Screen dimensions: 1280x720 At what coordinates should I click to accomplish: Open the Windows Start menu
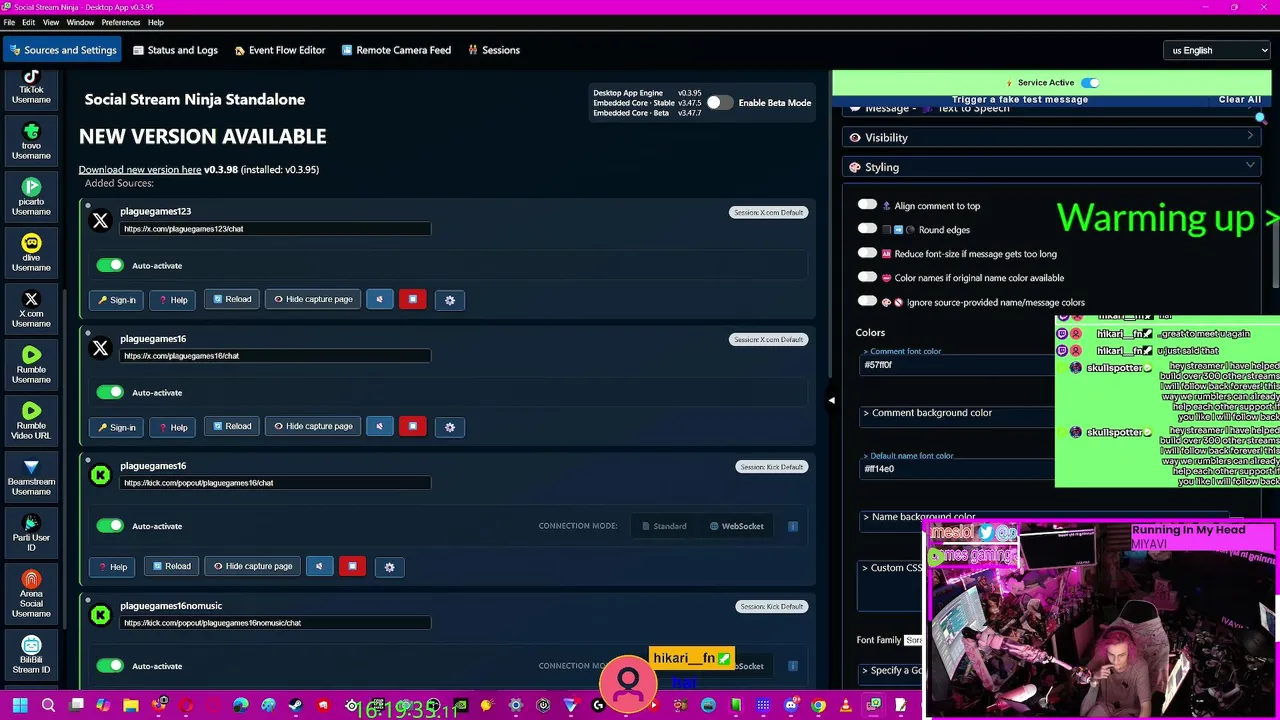20,706
